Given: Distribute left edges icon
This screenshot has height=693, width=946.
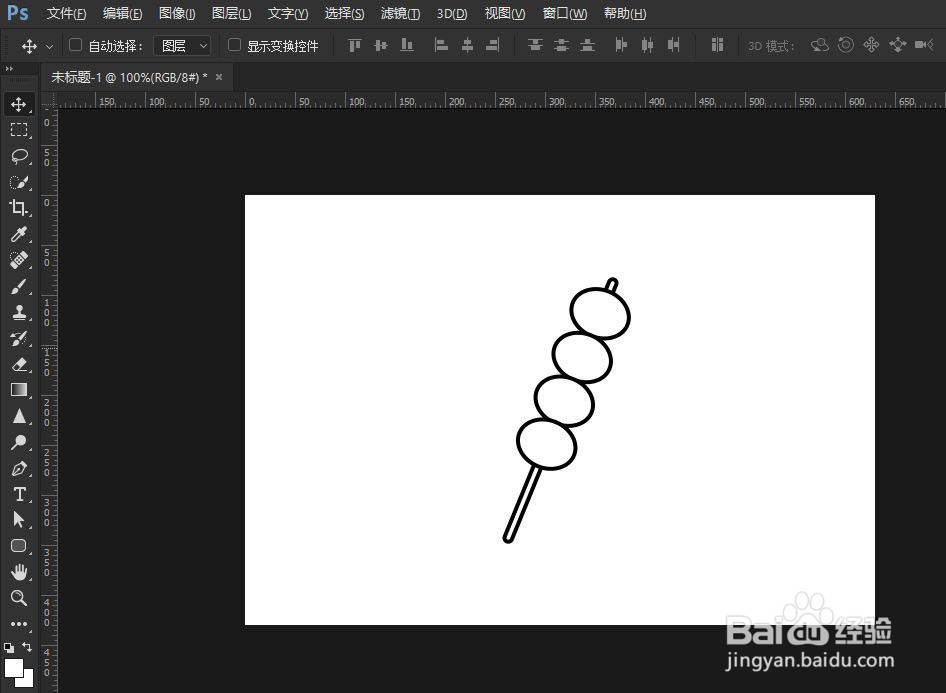Looking at the screenshot, I should (x=621, y=45).
